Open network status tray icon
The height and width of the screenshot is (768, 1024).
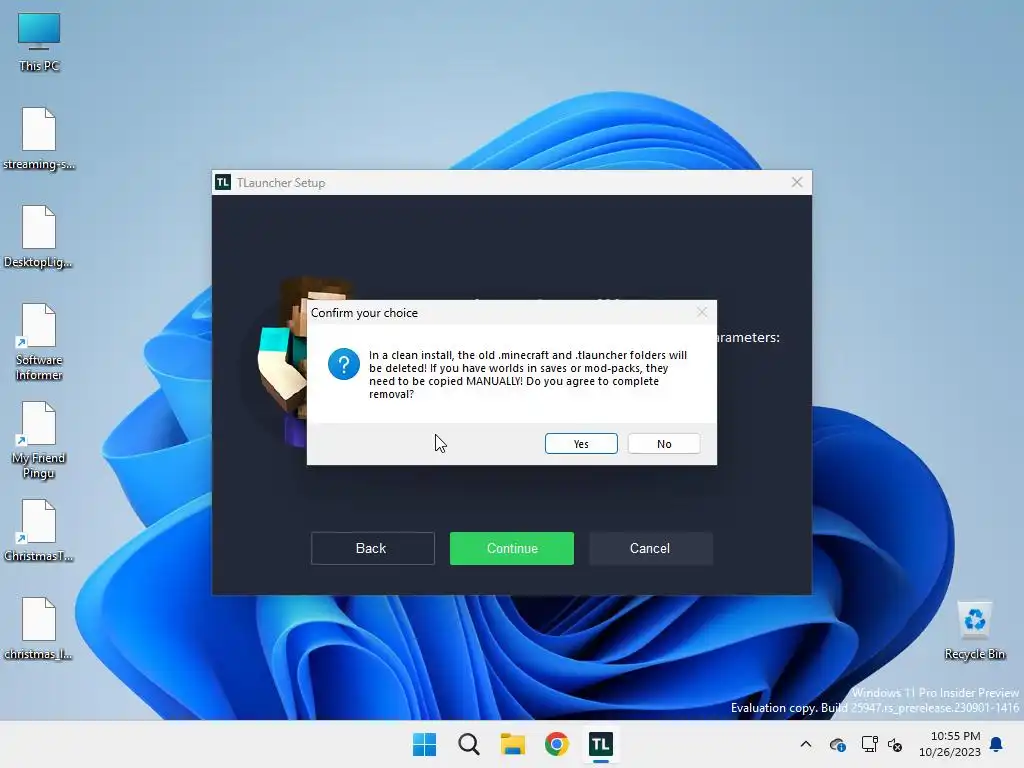click(x=869, y=744)
